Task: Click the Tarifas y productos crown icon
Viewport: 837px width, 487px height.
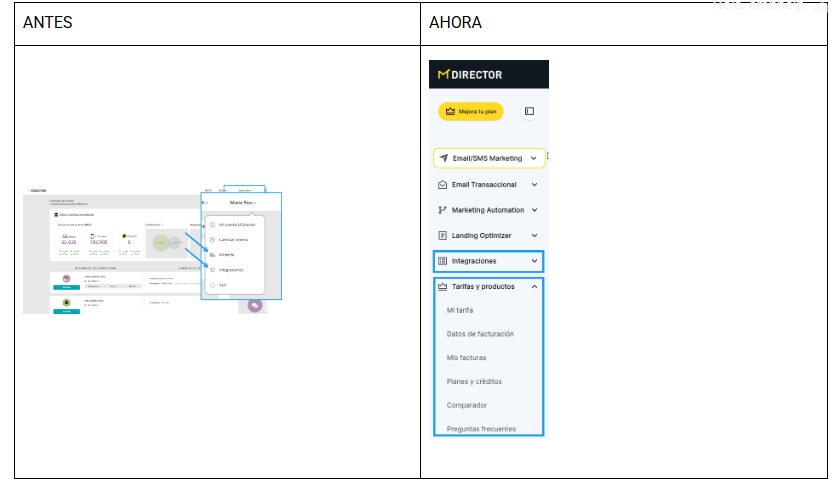Action: [x=443, y=286]
